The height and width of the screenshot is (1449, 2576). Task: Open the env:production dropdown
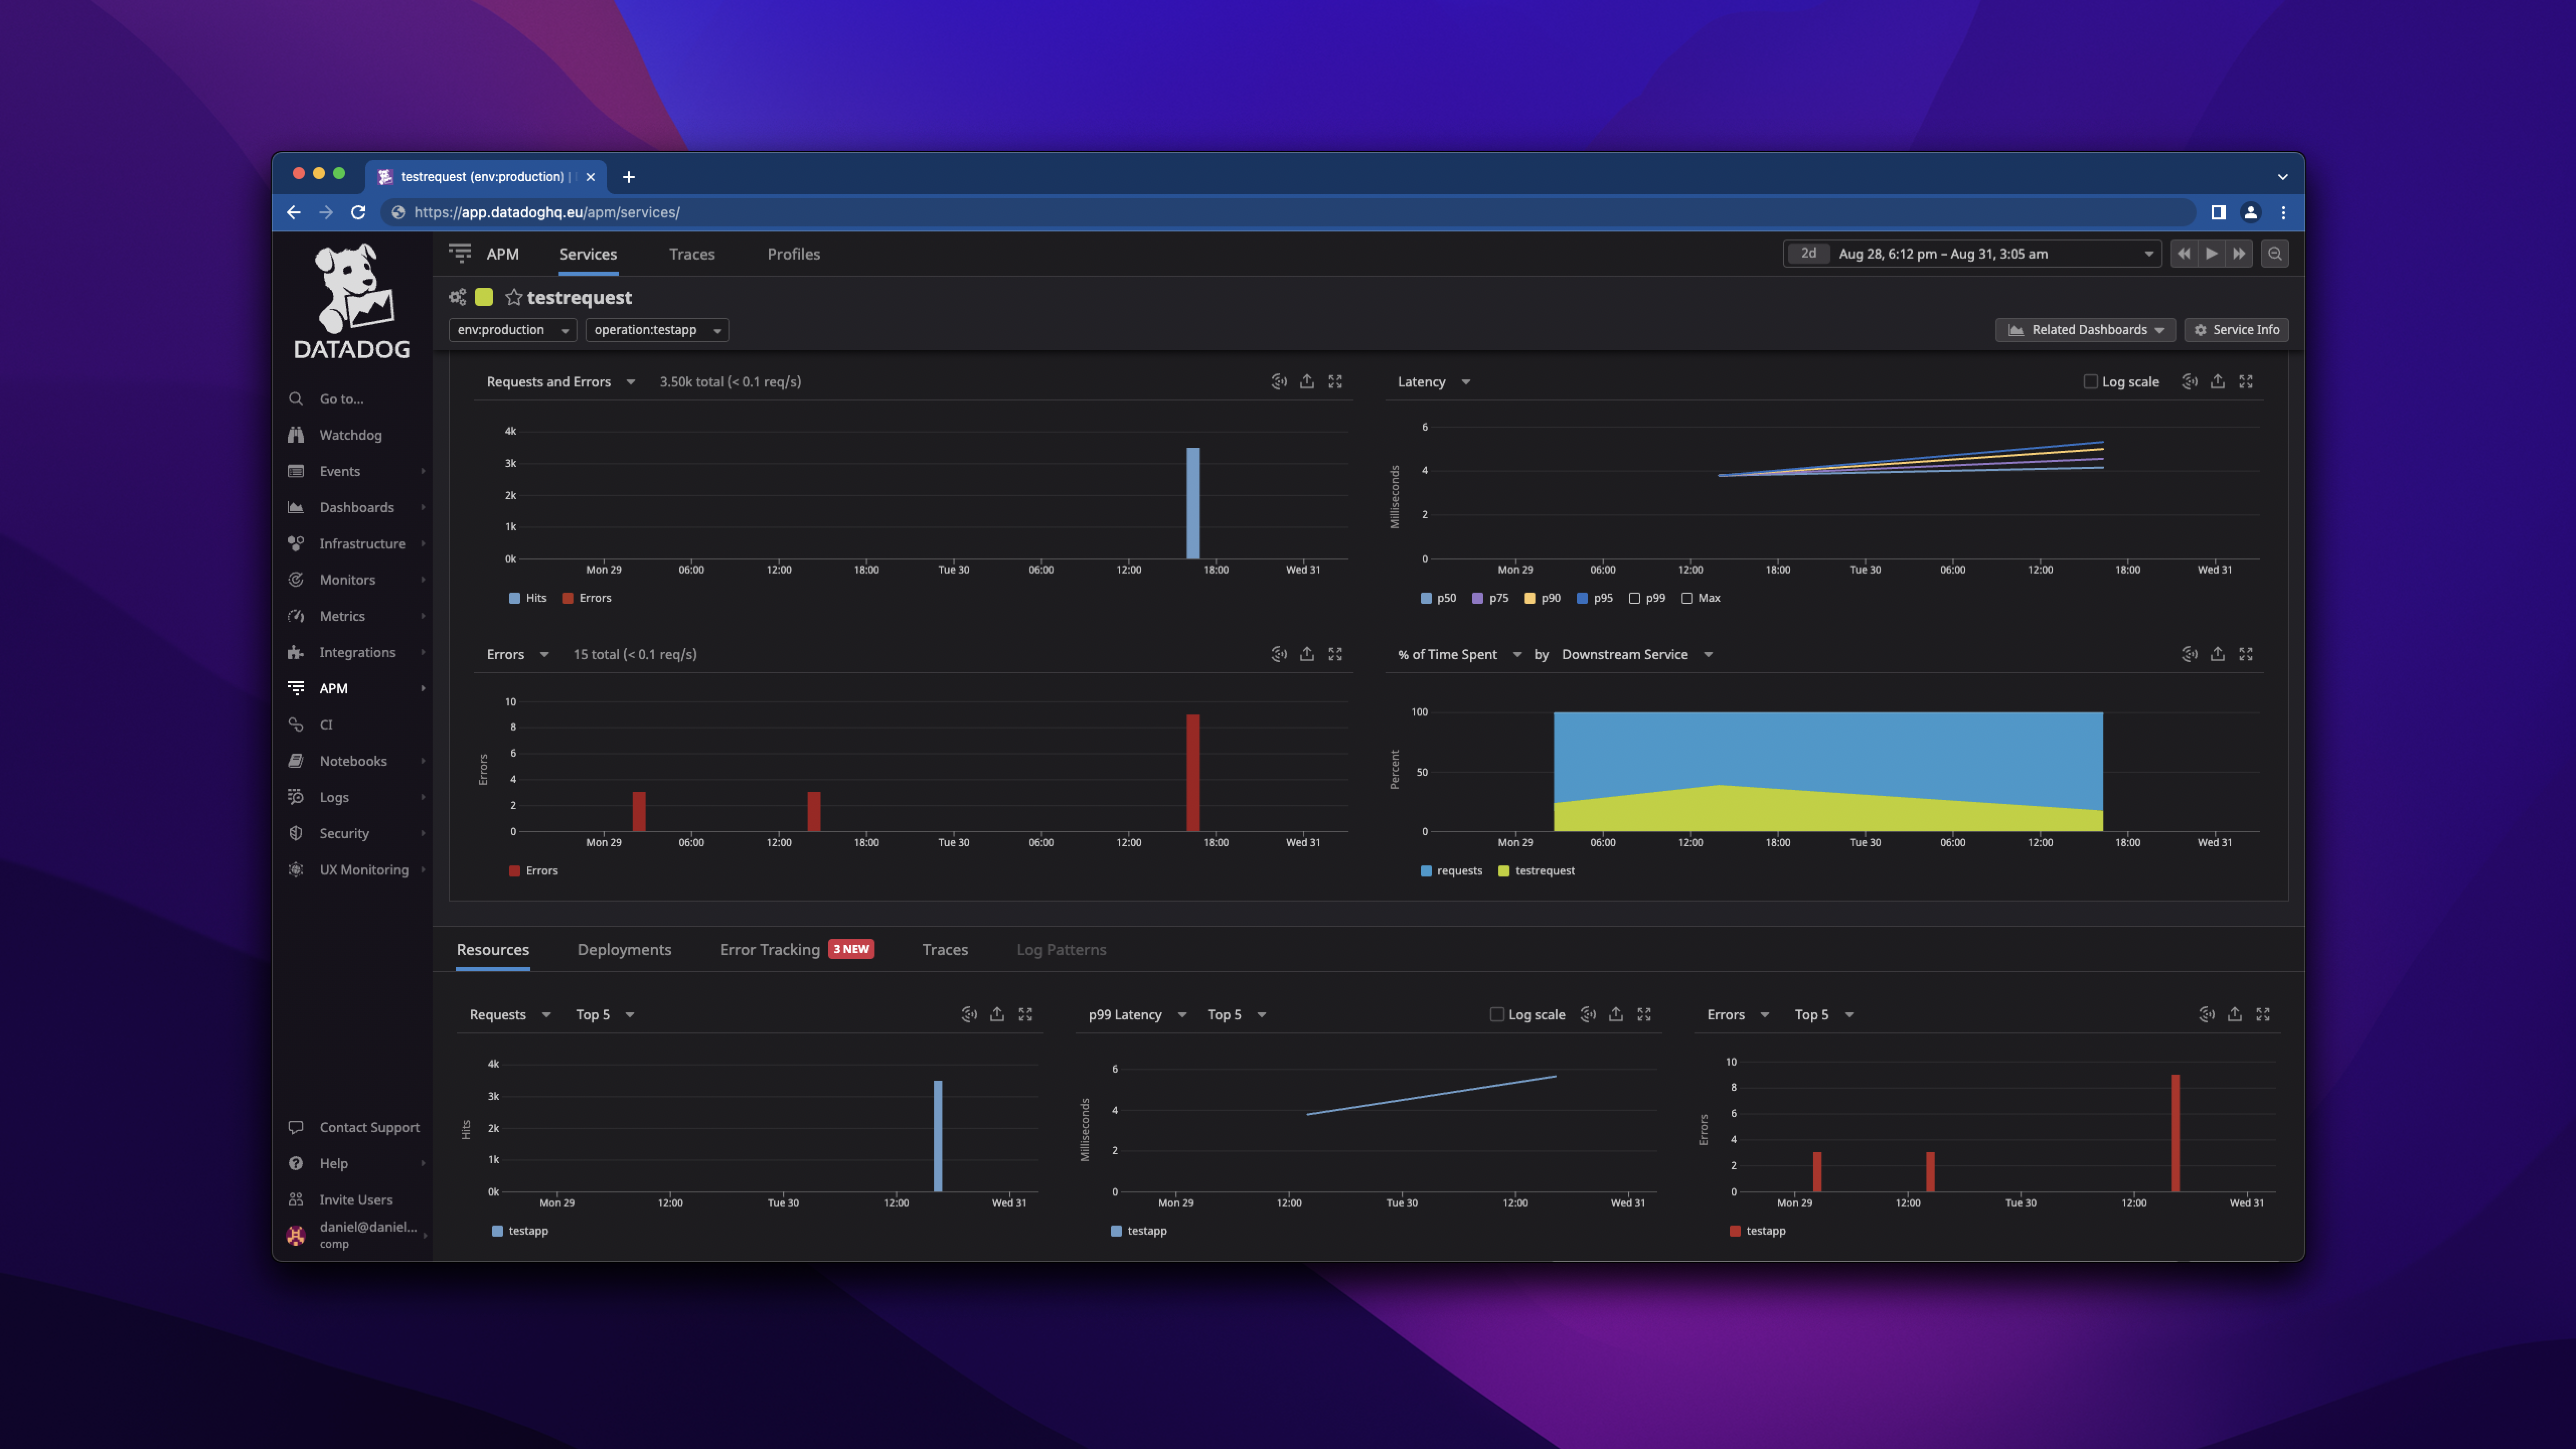[512, 330]
